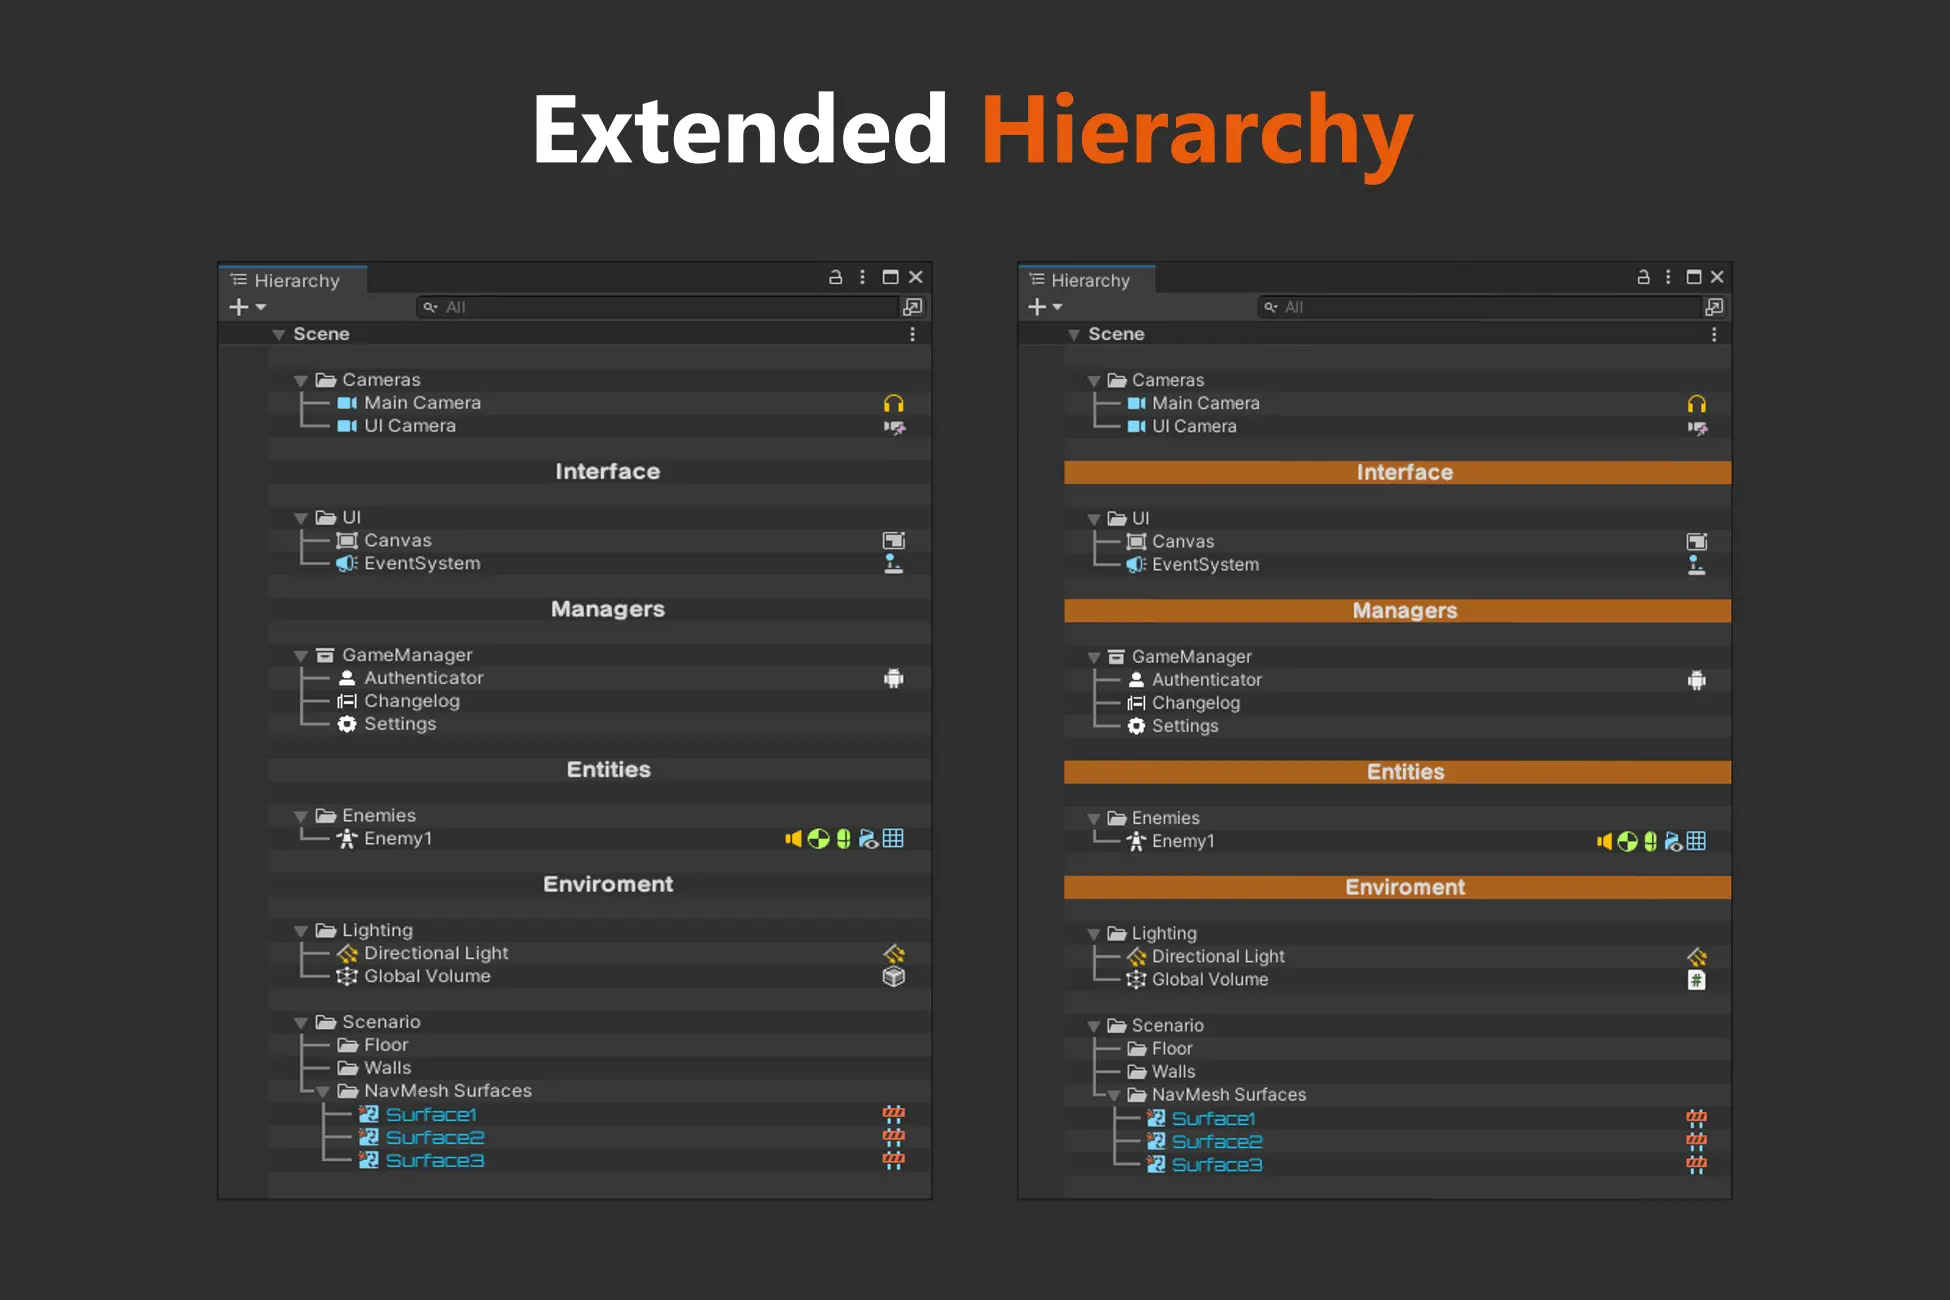The width and height of the screenshot is (1950, 1300).
Task: Toggle the lock icon on left Hierarchy panel
Action: [835, 277]
